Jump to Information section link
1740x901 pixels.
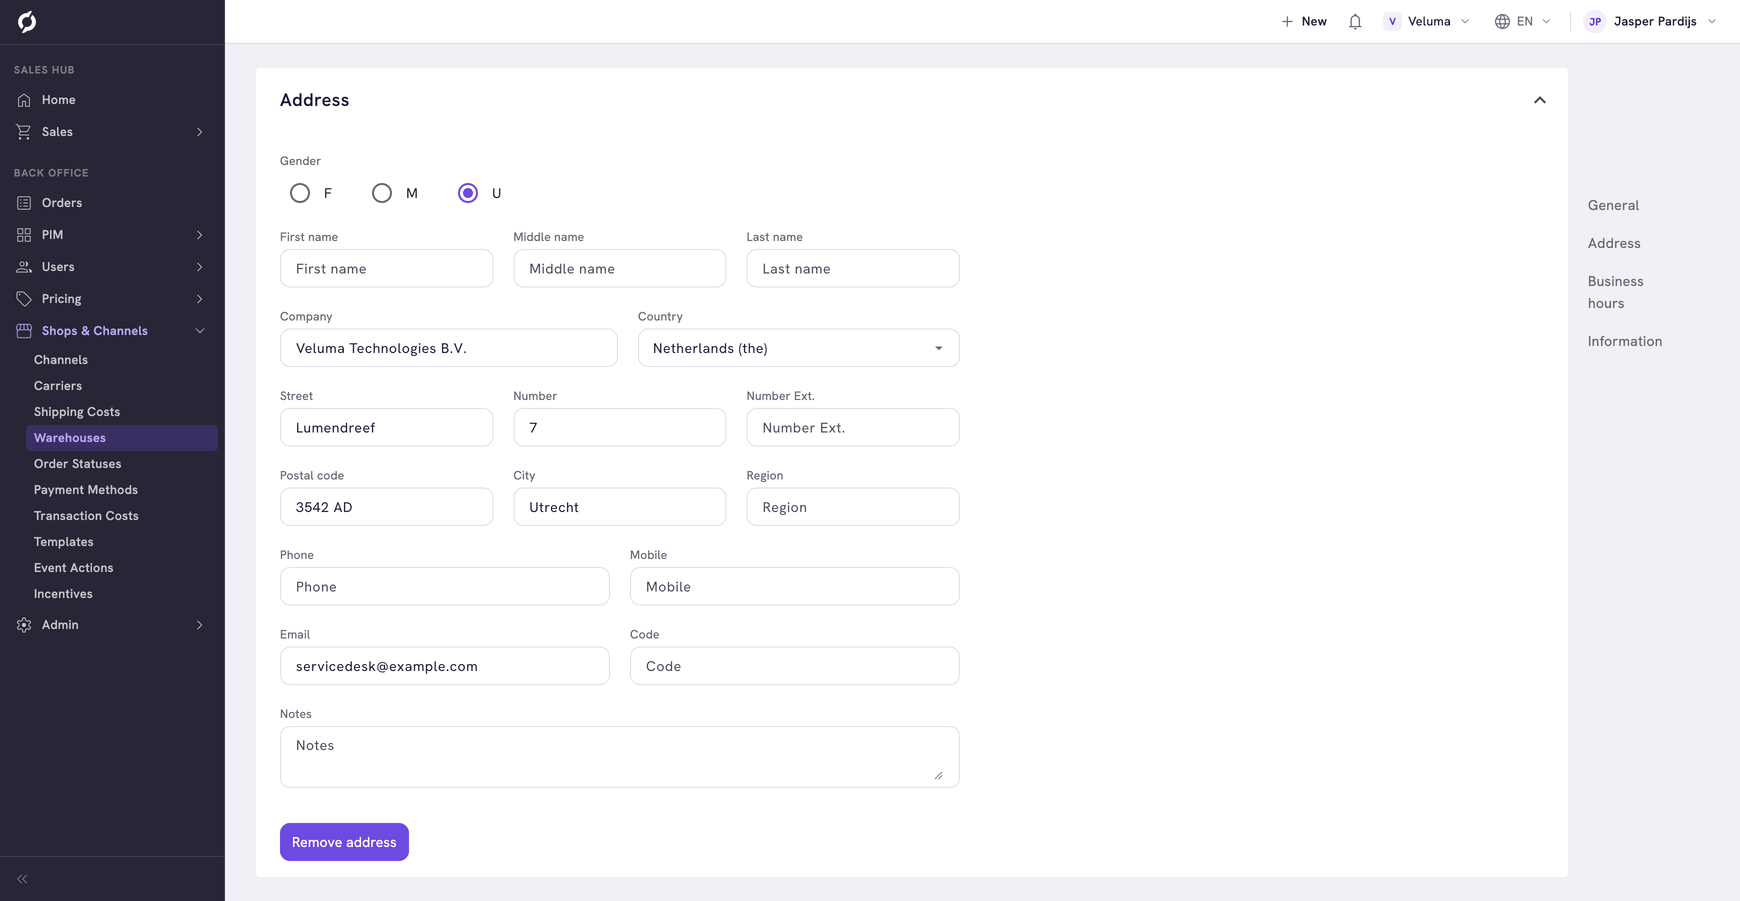coord(1625,341)
